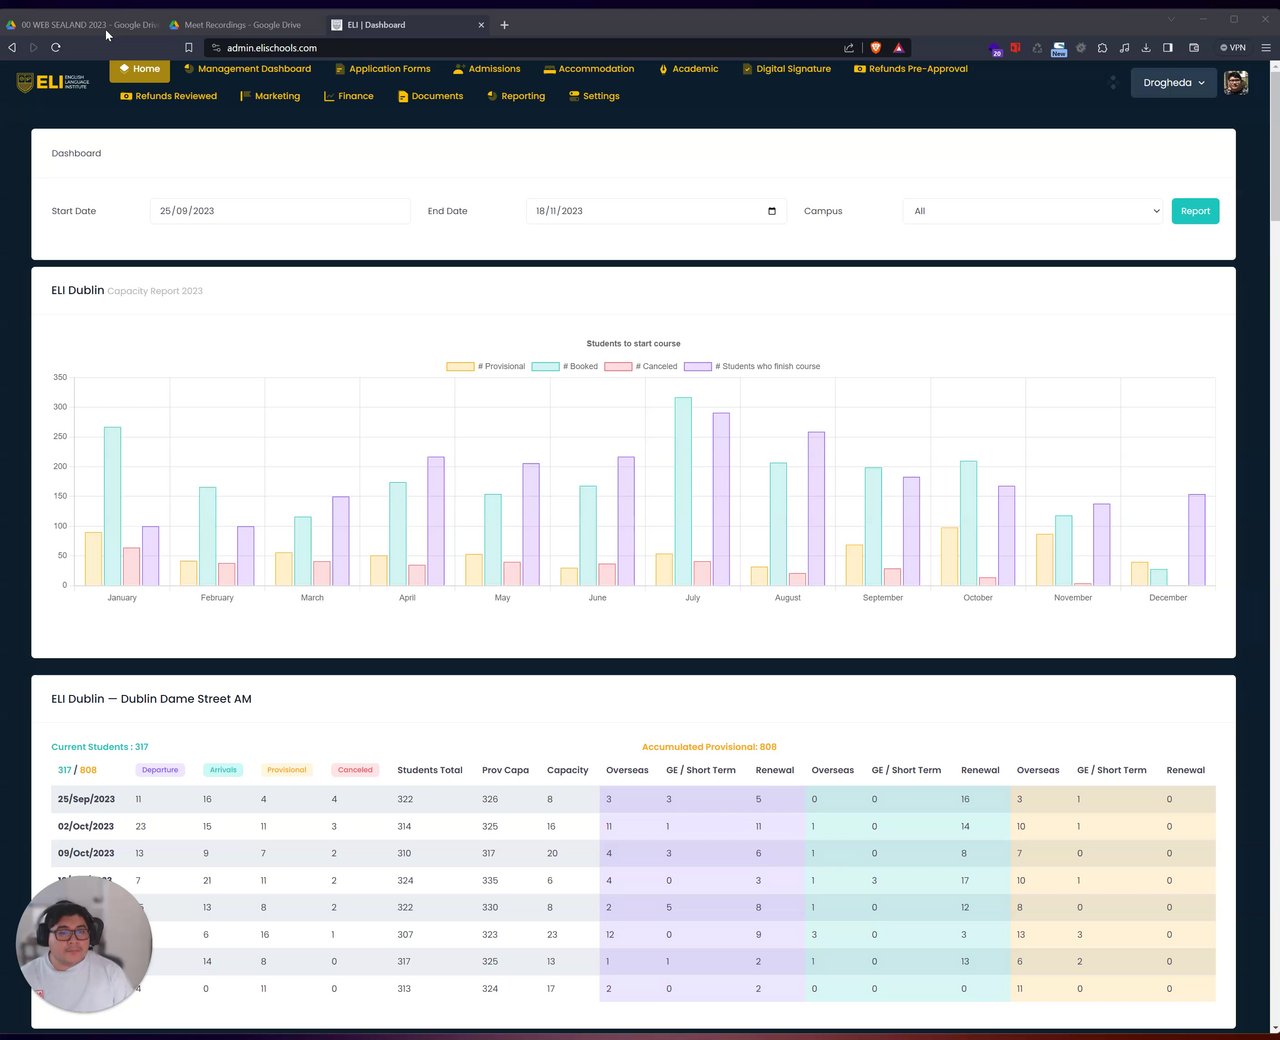Screen dimensions: 1280x1040
Task: Click the End Date field showing 18/11/2023
Action: 656,211
